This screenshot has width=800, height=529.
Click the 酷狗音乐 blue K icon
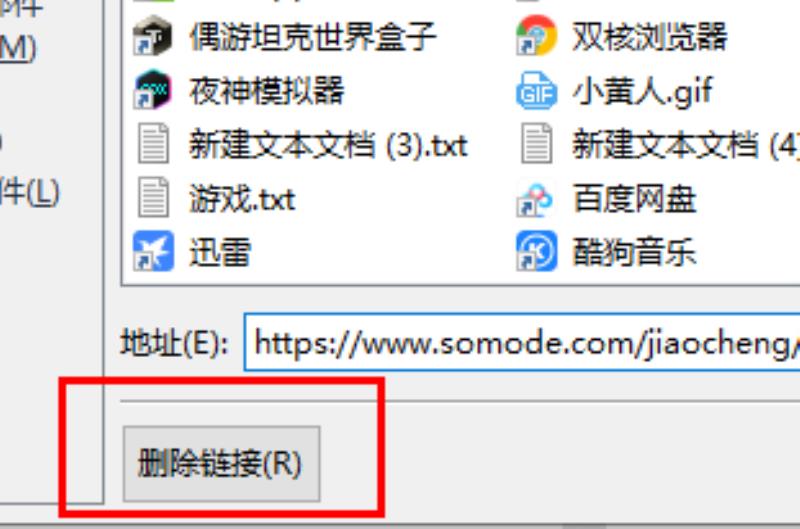536,251
